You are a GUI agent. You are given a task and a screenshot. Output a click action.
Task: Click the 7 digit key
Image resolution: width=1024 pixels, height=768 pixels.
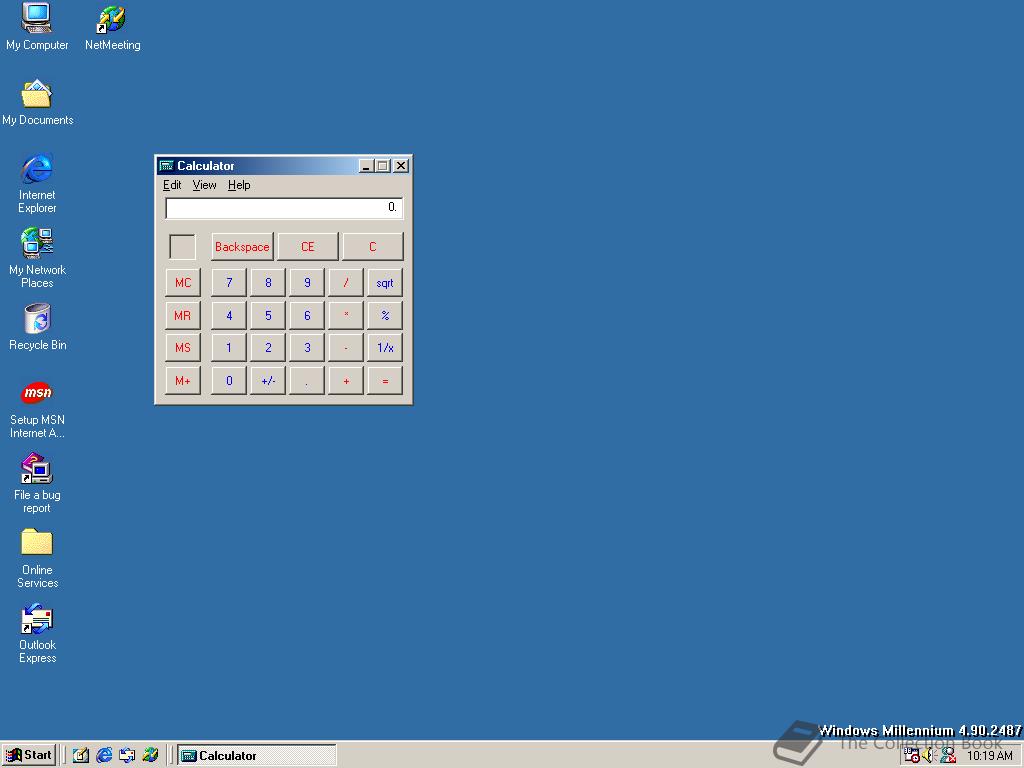click(229, 283)
